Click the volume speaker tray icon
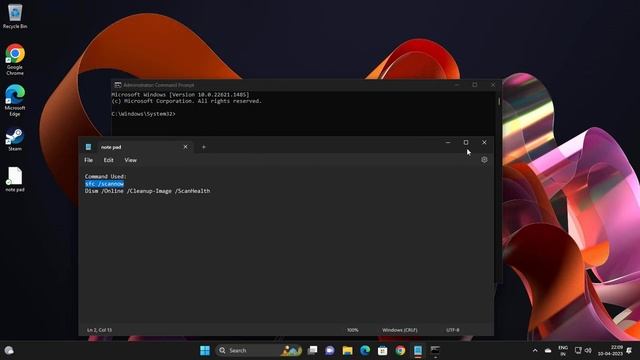This screenshot has height=360, width=640. 588,350
